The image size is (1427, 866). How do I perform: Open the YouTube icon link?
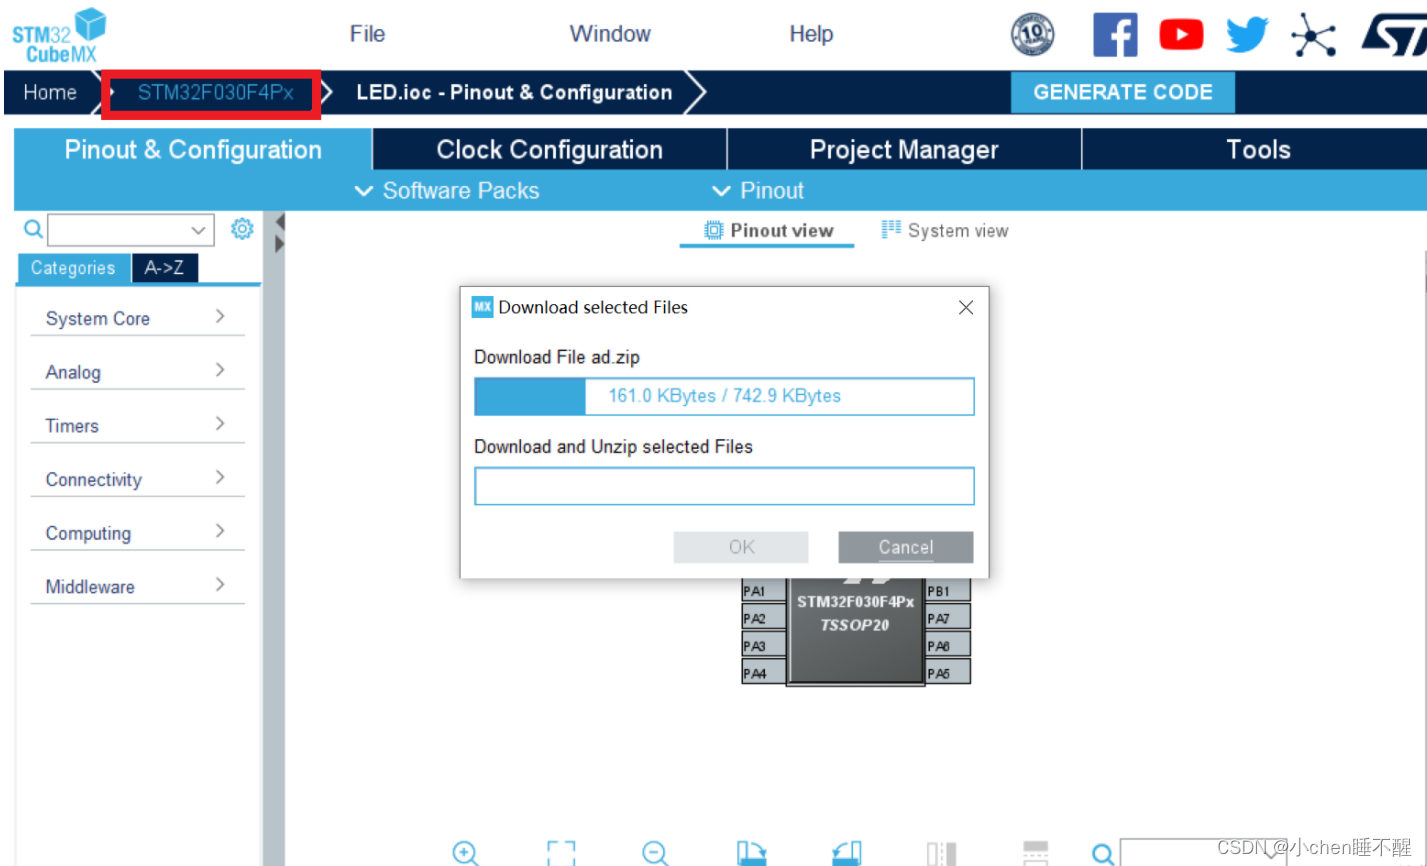pyautogui.click(x=1181, y=35)
